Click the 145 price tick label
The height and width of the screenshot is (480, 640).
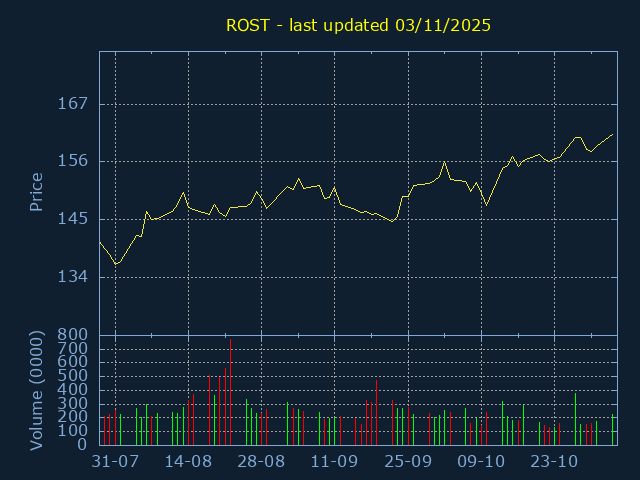point(73,219)
